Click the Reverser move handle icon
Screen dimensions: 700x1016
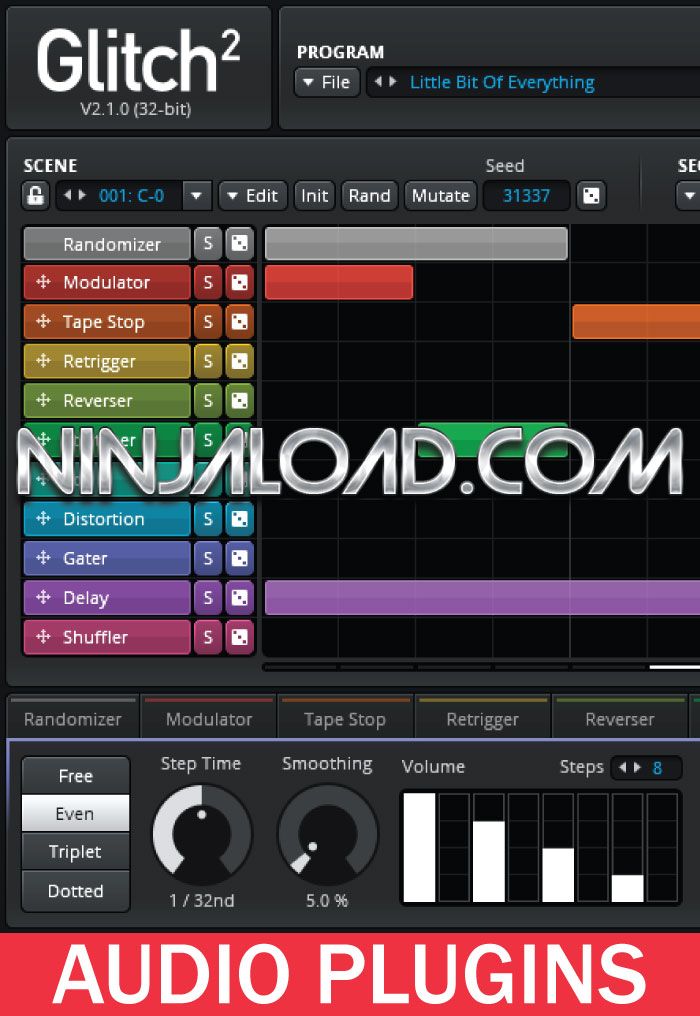coord(43,400)
